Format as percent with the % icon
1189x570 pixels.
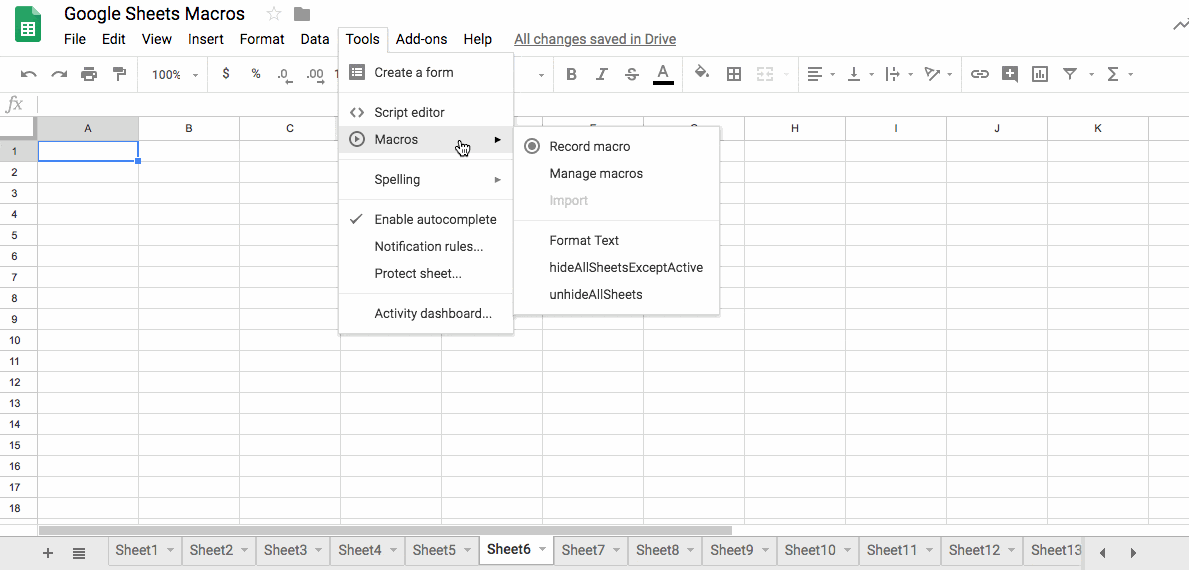click(256, 74)
